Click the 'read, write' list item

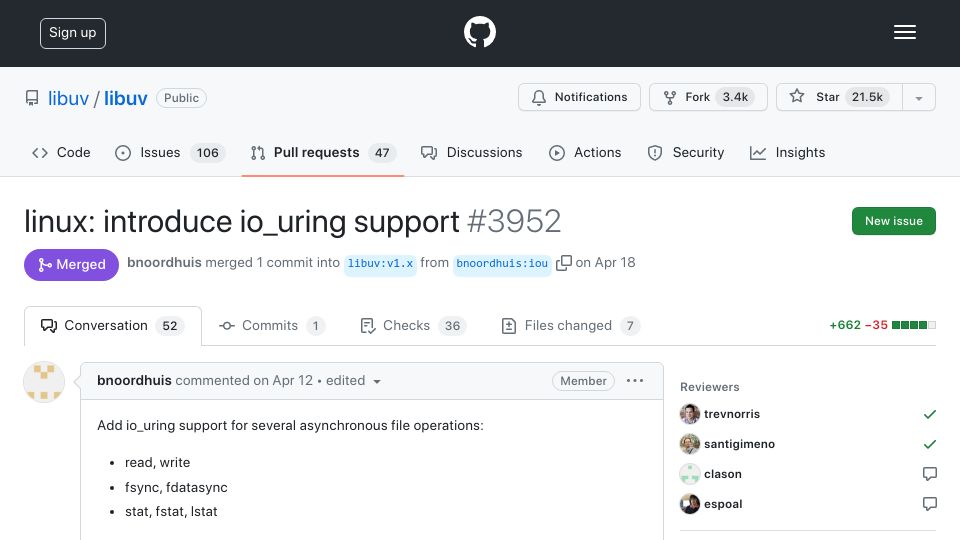coord(157,462)
